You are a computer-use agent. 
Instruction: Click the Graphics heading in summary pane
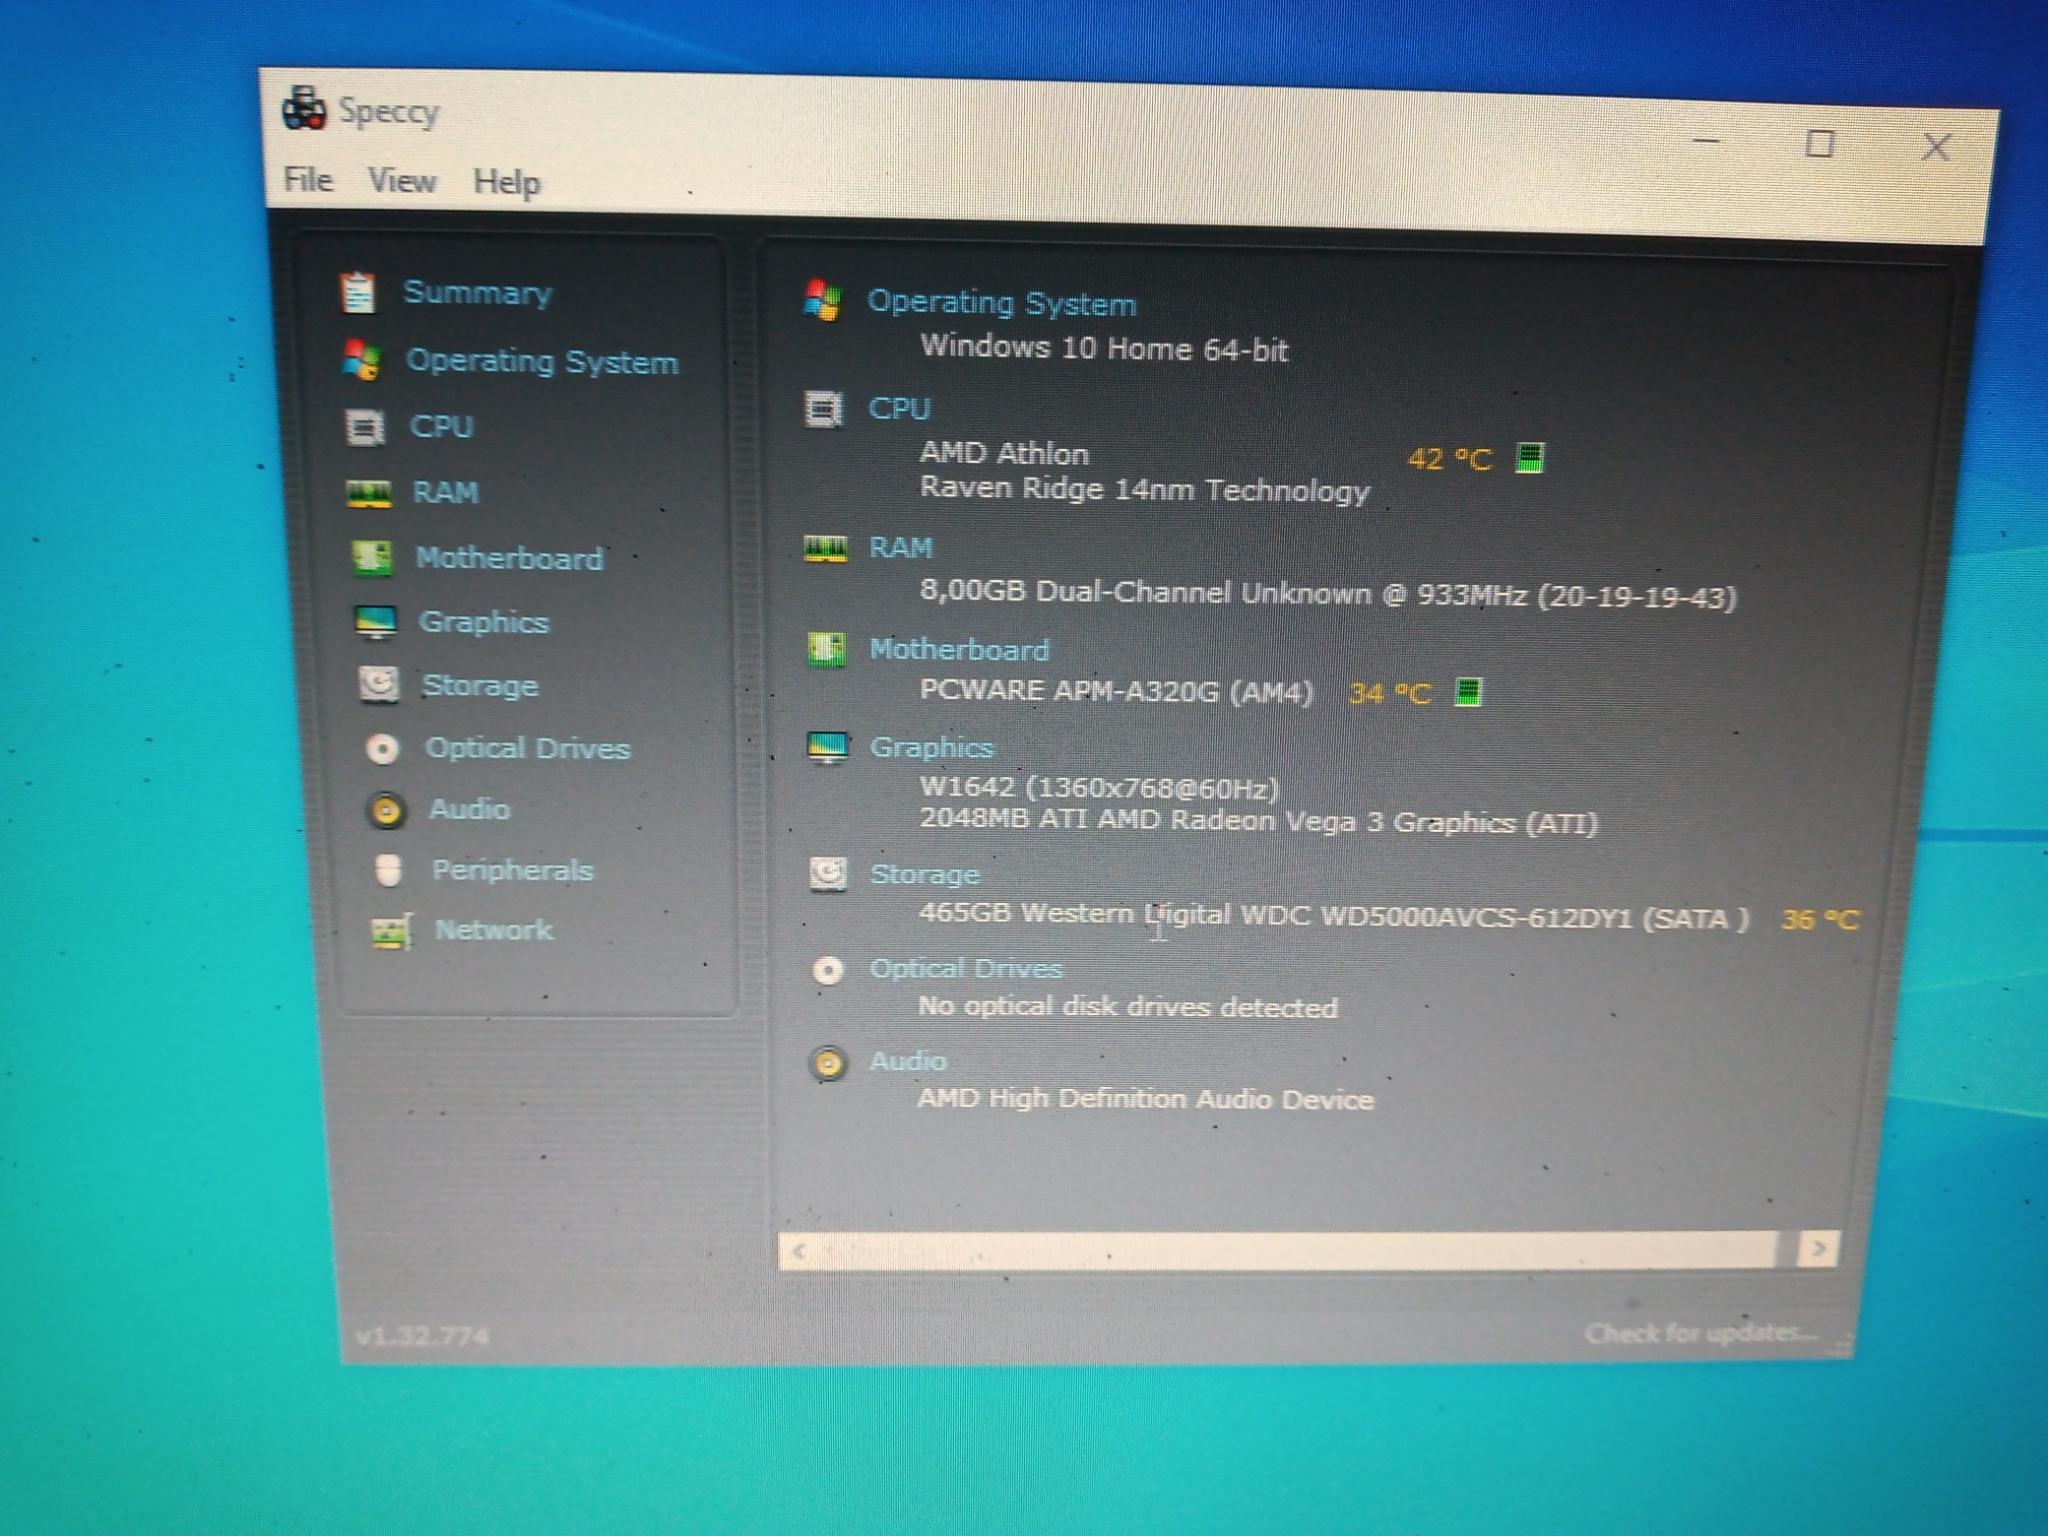tap(931, 747)
